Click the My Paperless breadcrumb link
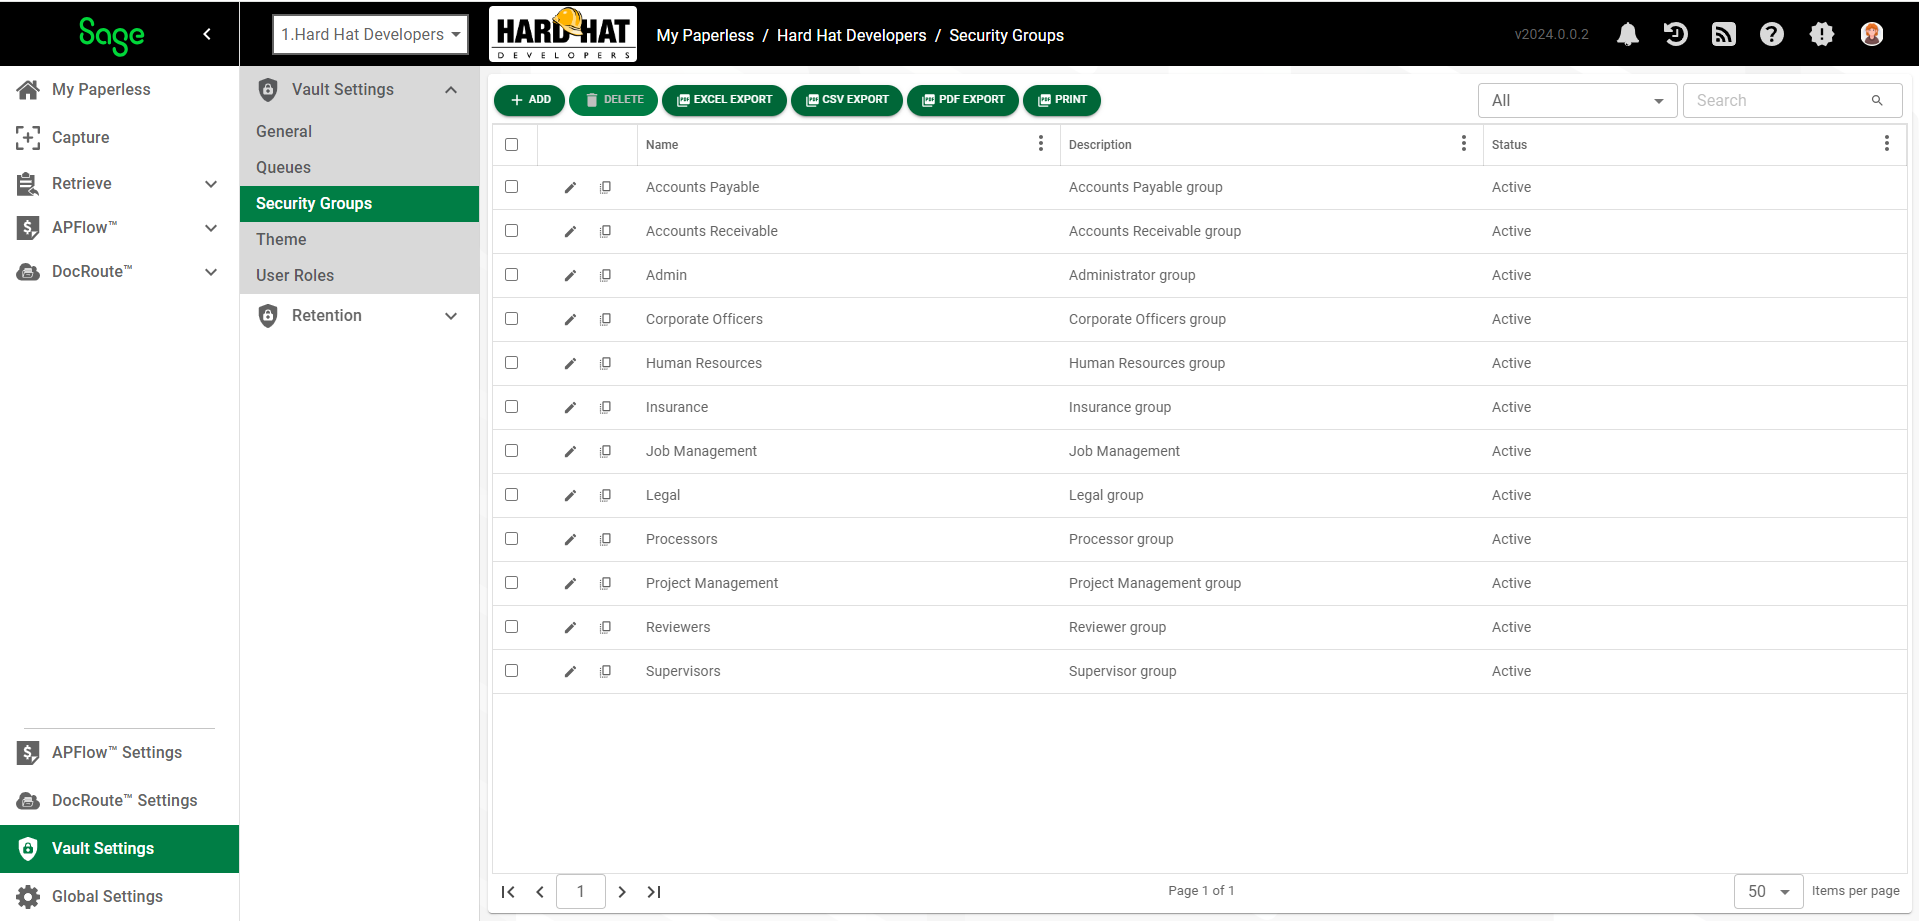This screenshot has height=921, width=1919. click(705, 35)
